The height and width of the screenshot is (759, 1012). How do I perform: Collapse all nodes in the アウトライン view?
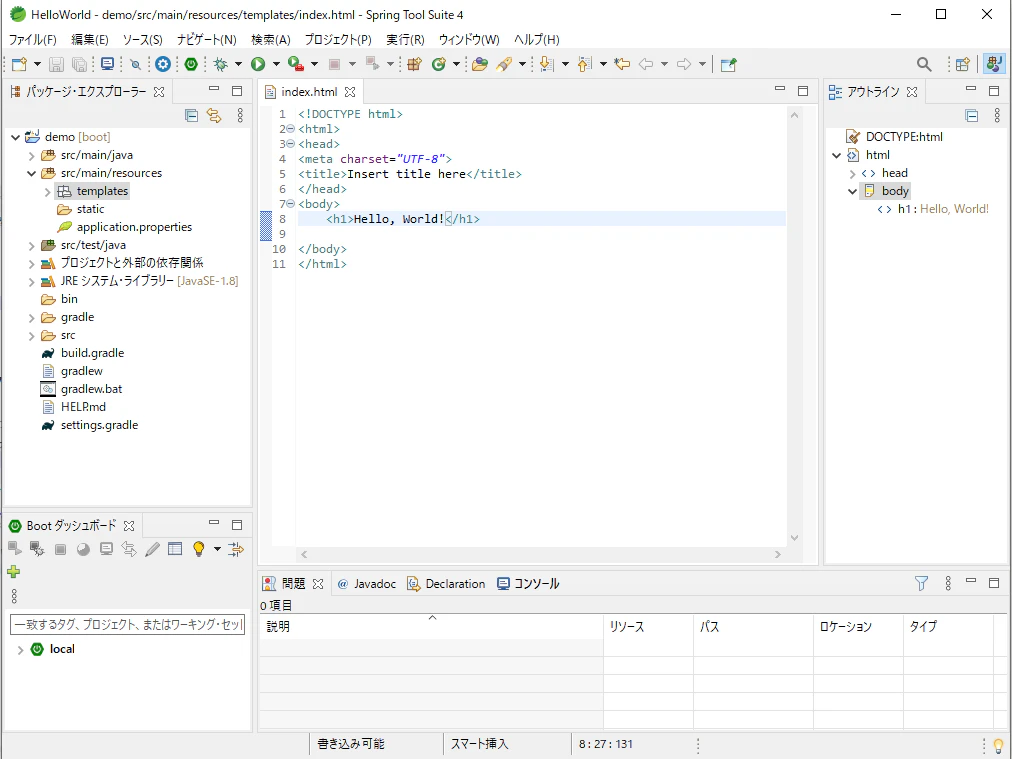click(971, 116)
